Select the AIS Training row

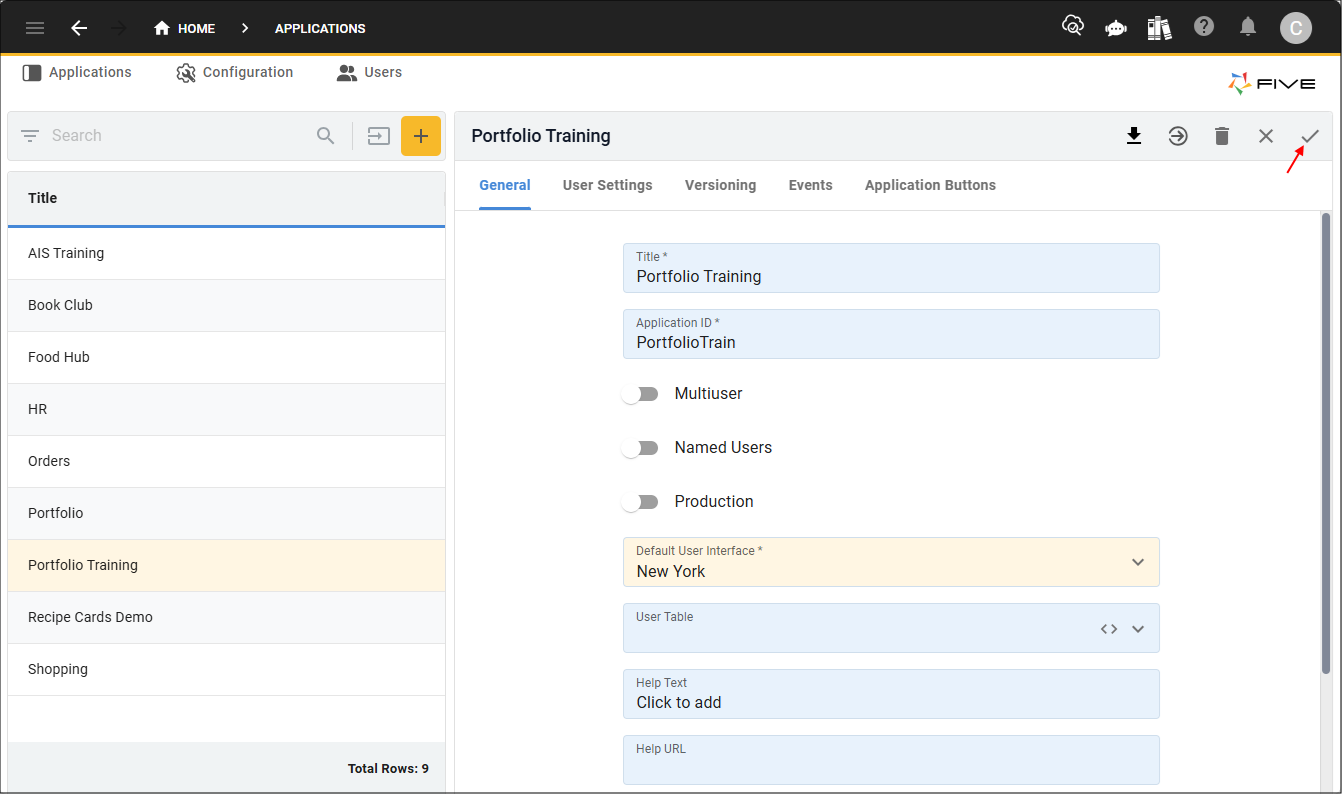tap(226, 253)
